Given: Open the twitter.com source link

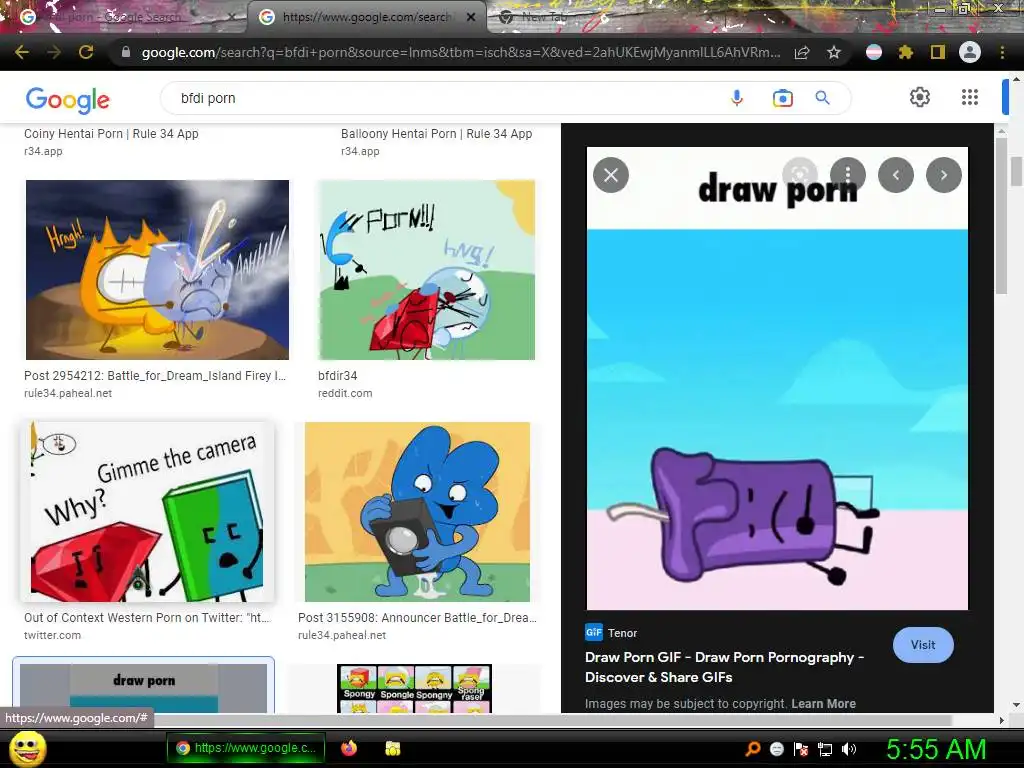Looking at the screenshot, I should pyautogui.click(x=52, y=635).
